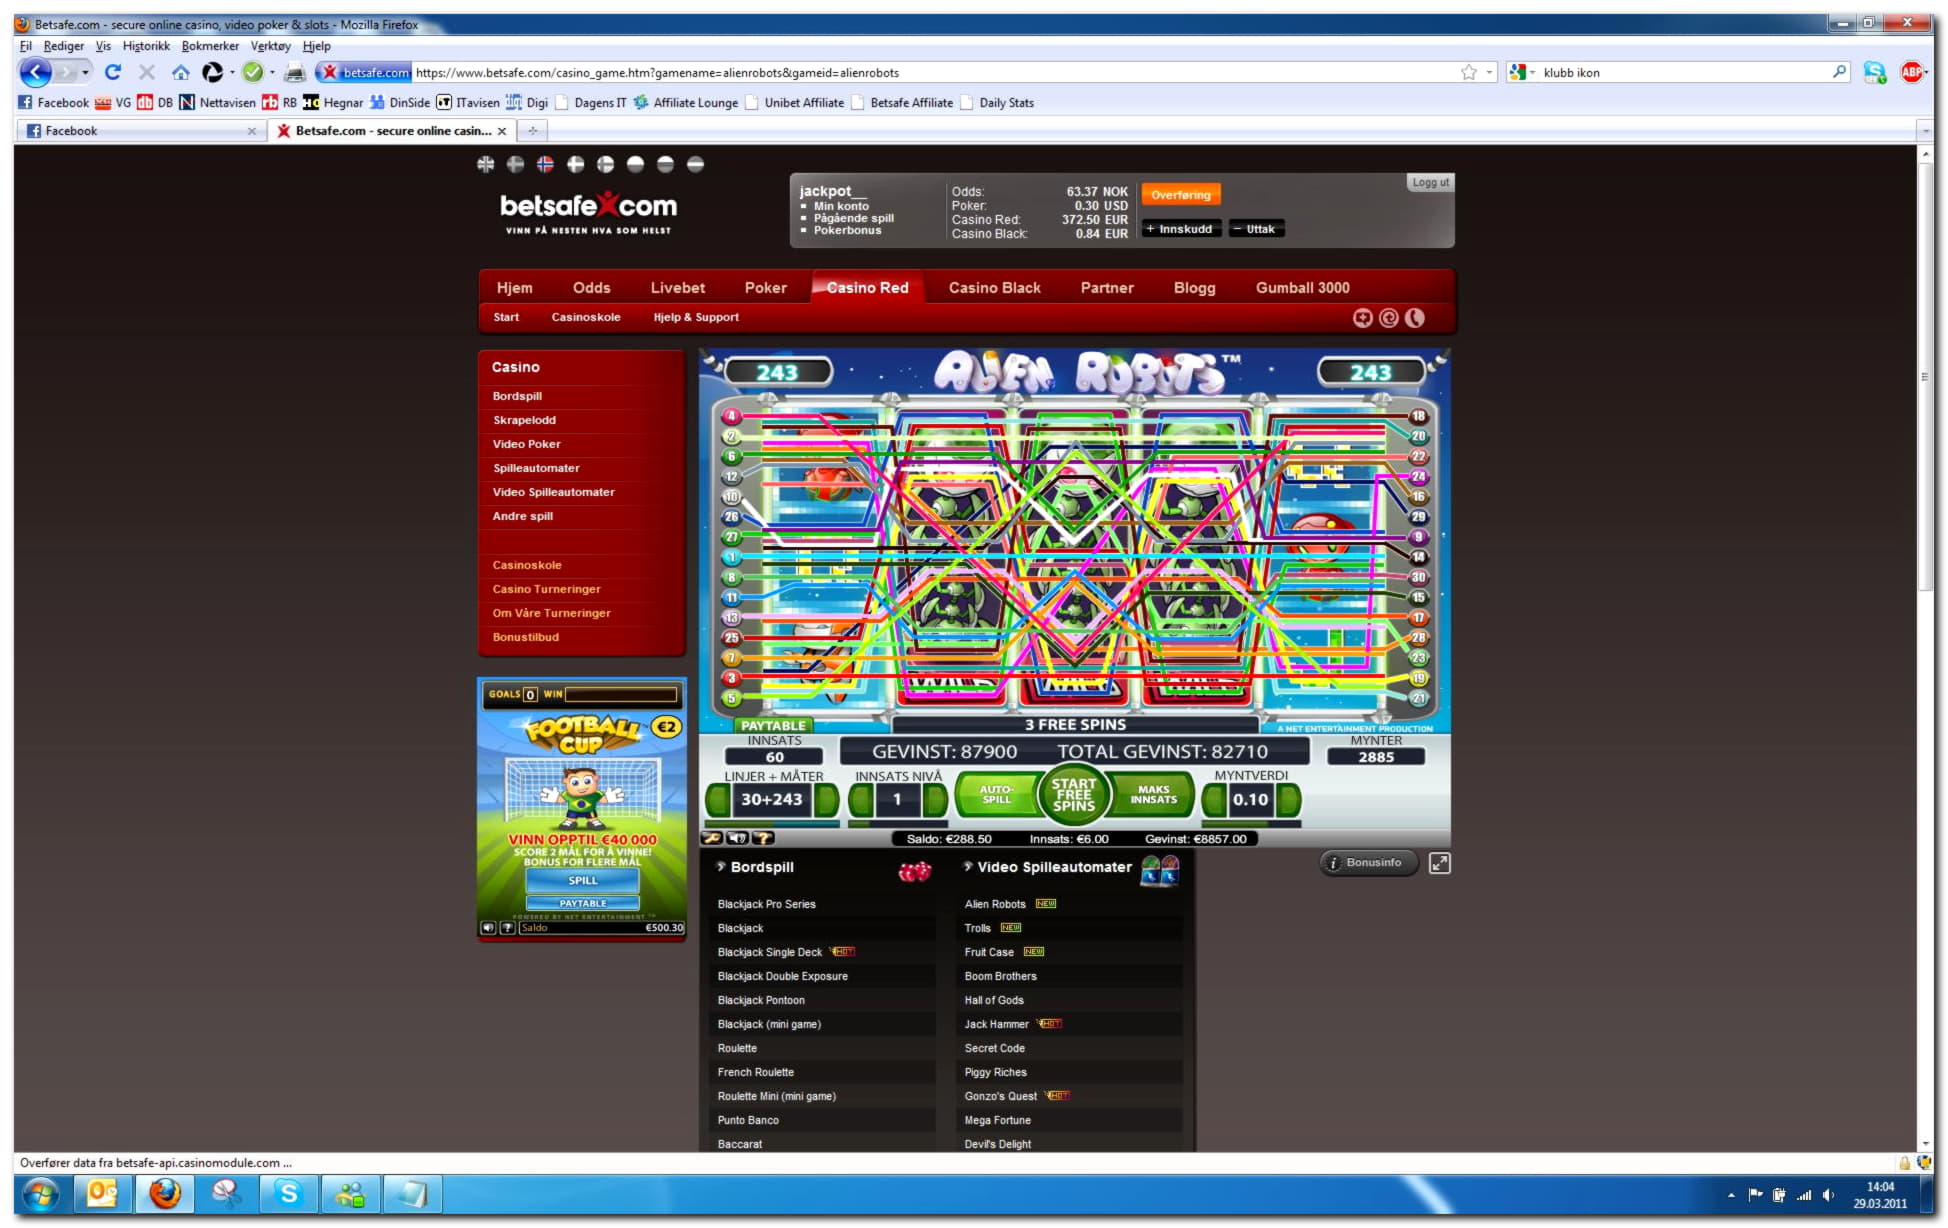
Task: Open the new tab plus button
Action: pyautogui.click(x=532, y=131)
